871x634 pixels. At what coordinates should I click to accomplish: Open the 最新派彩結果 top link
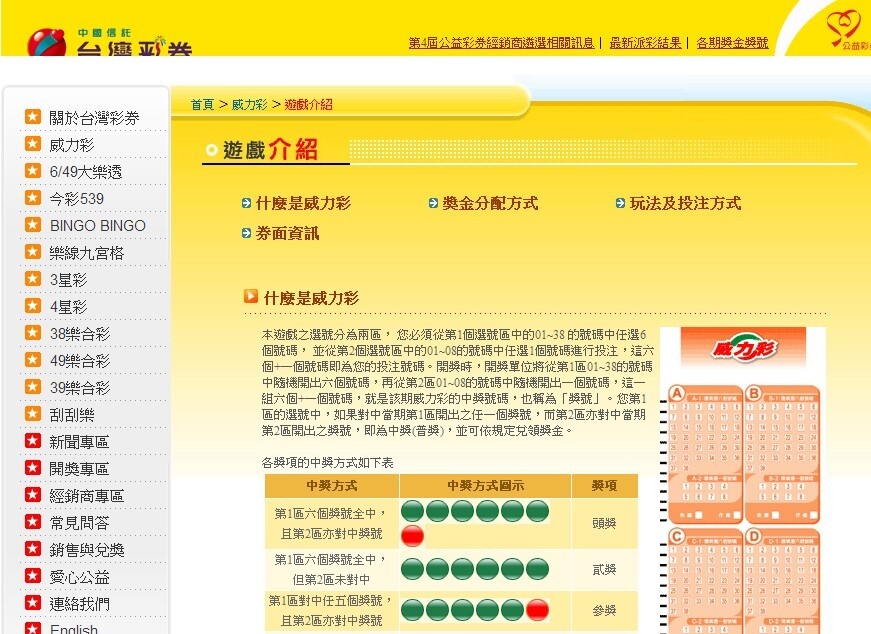point(645,43)
